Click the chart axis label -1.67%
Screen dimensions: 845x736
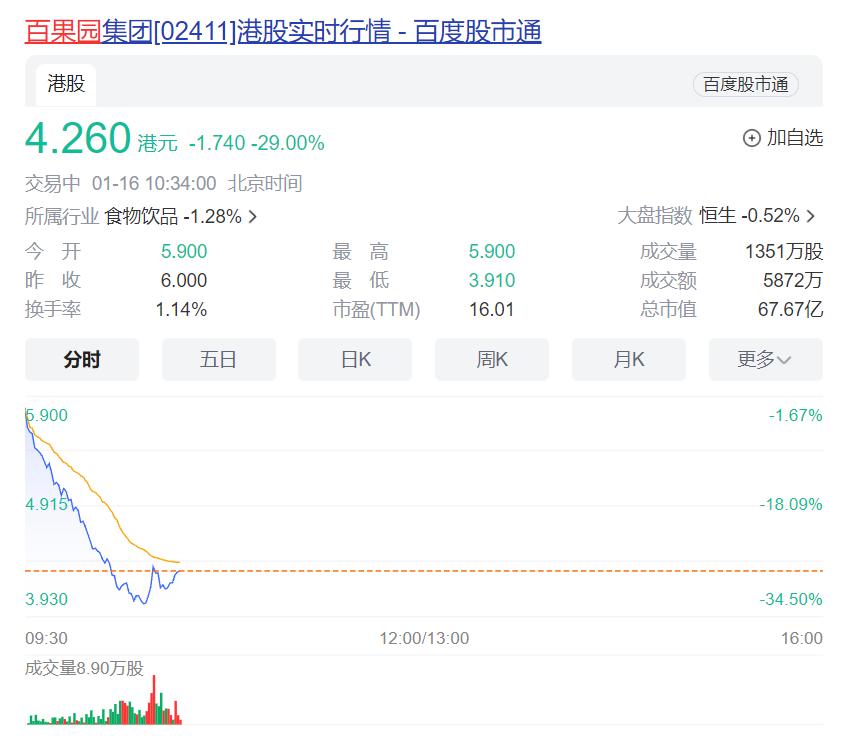pos(795,415)
